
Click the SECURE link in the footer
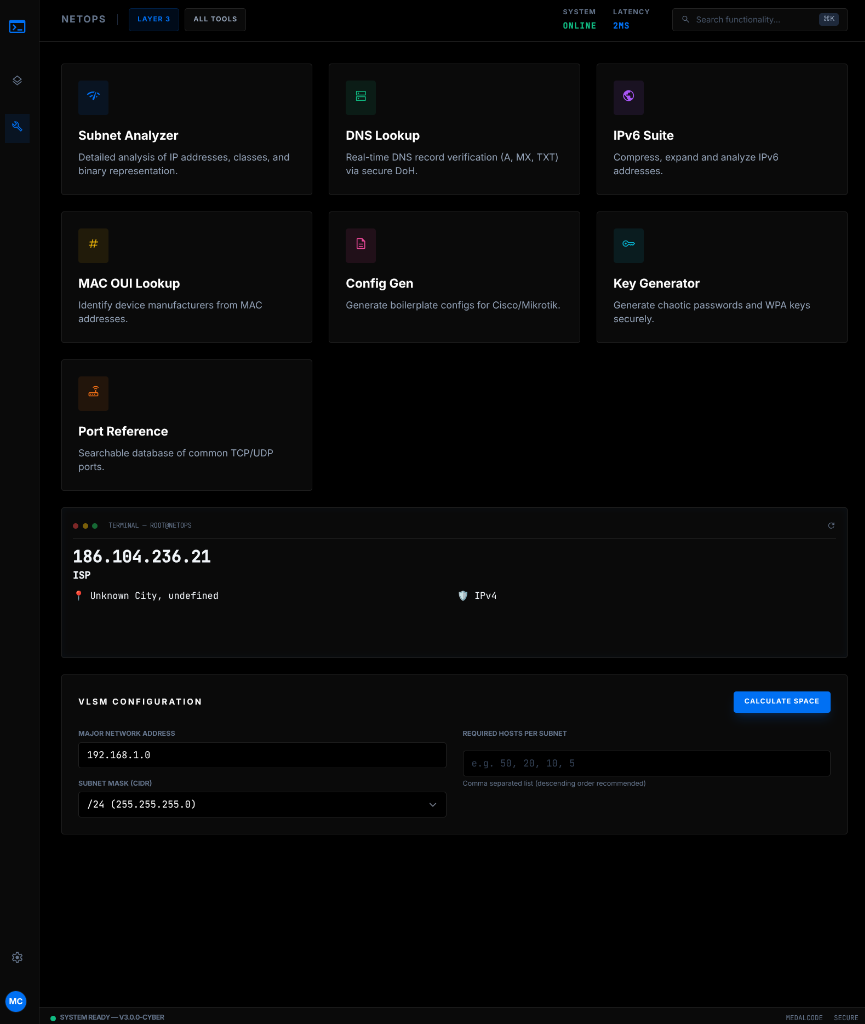point(845,1016)
